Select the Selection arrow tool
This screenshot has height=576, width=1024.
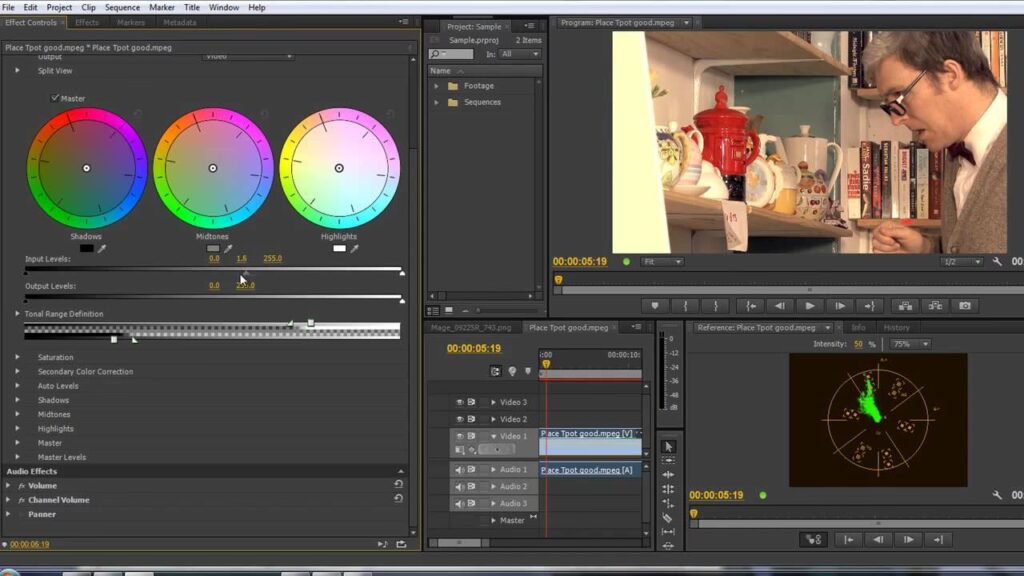[x=669, y=447]
